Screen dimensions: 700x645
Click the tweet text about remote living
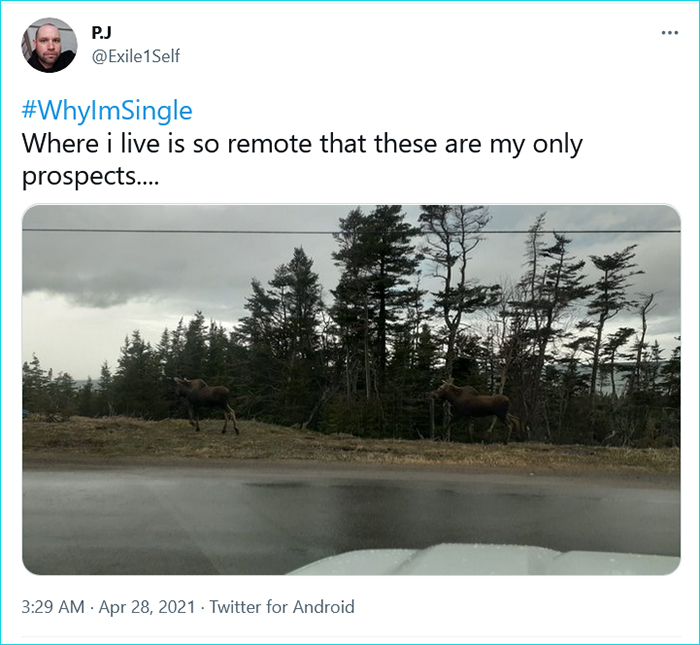[x=300, y=145]
